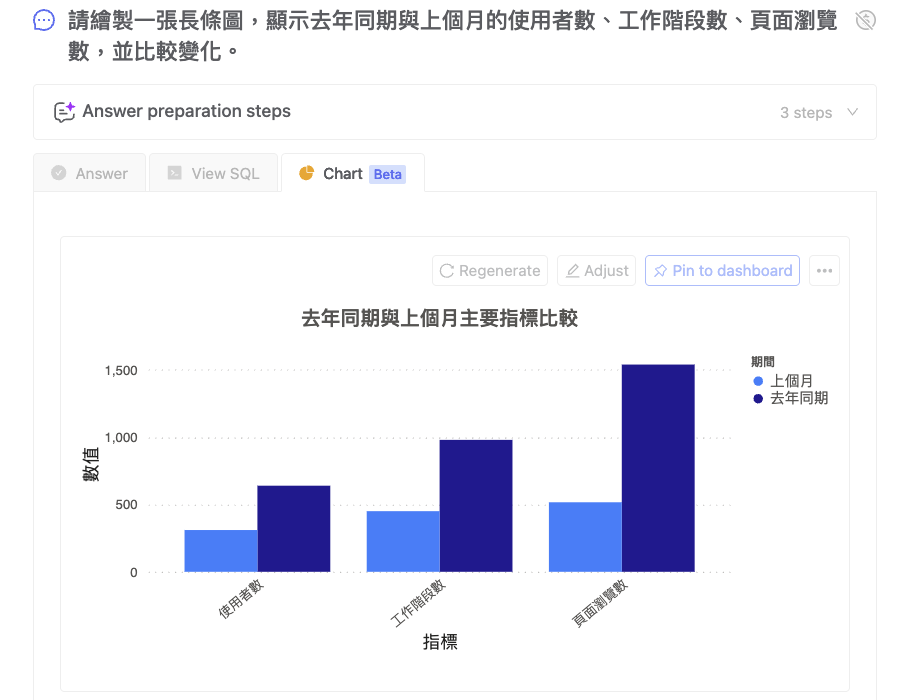
Task: Click the checkmark icon on Answer tab
Action: pos(59,173)
